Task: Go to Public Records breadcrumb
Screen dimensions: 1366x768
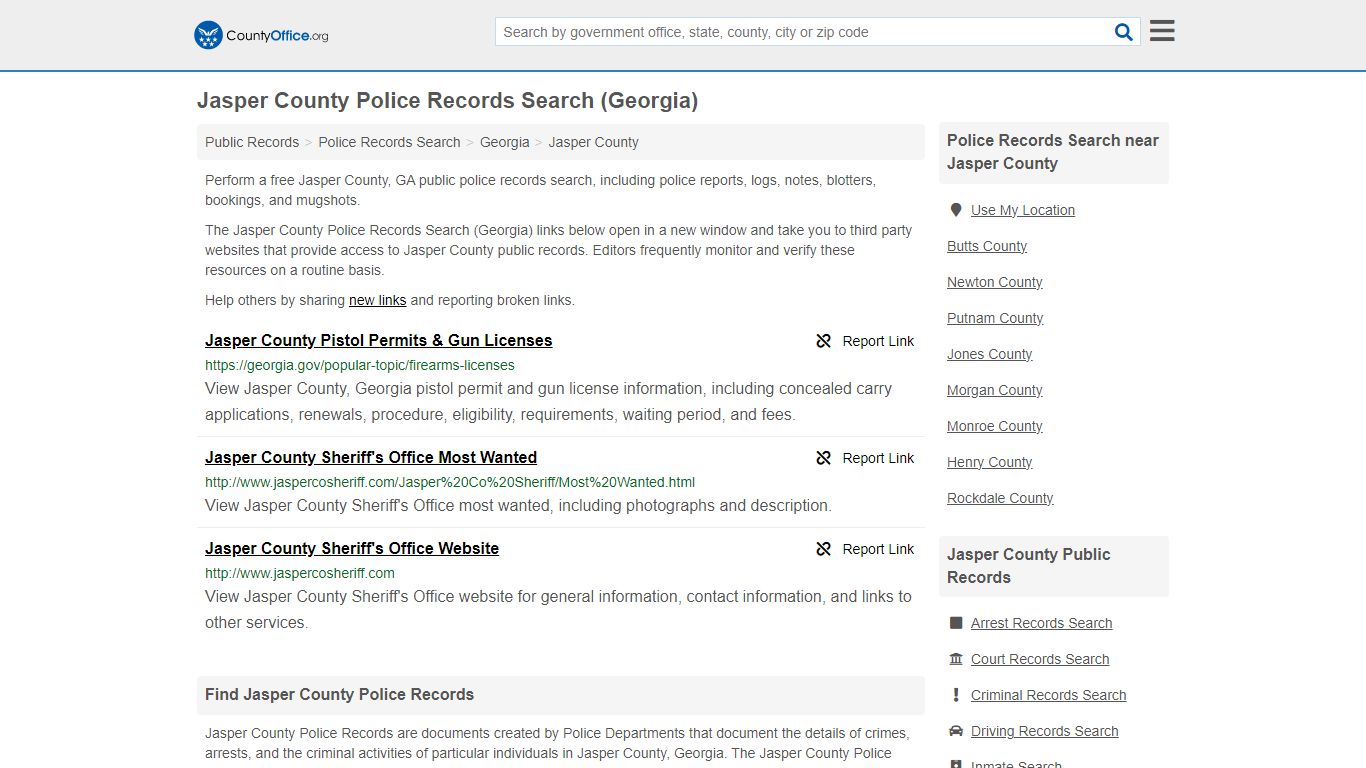Action: tap(252, 142)
